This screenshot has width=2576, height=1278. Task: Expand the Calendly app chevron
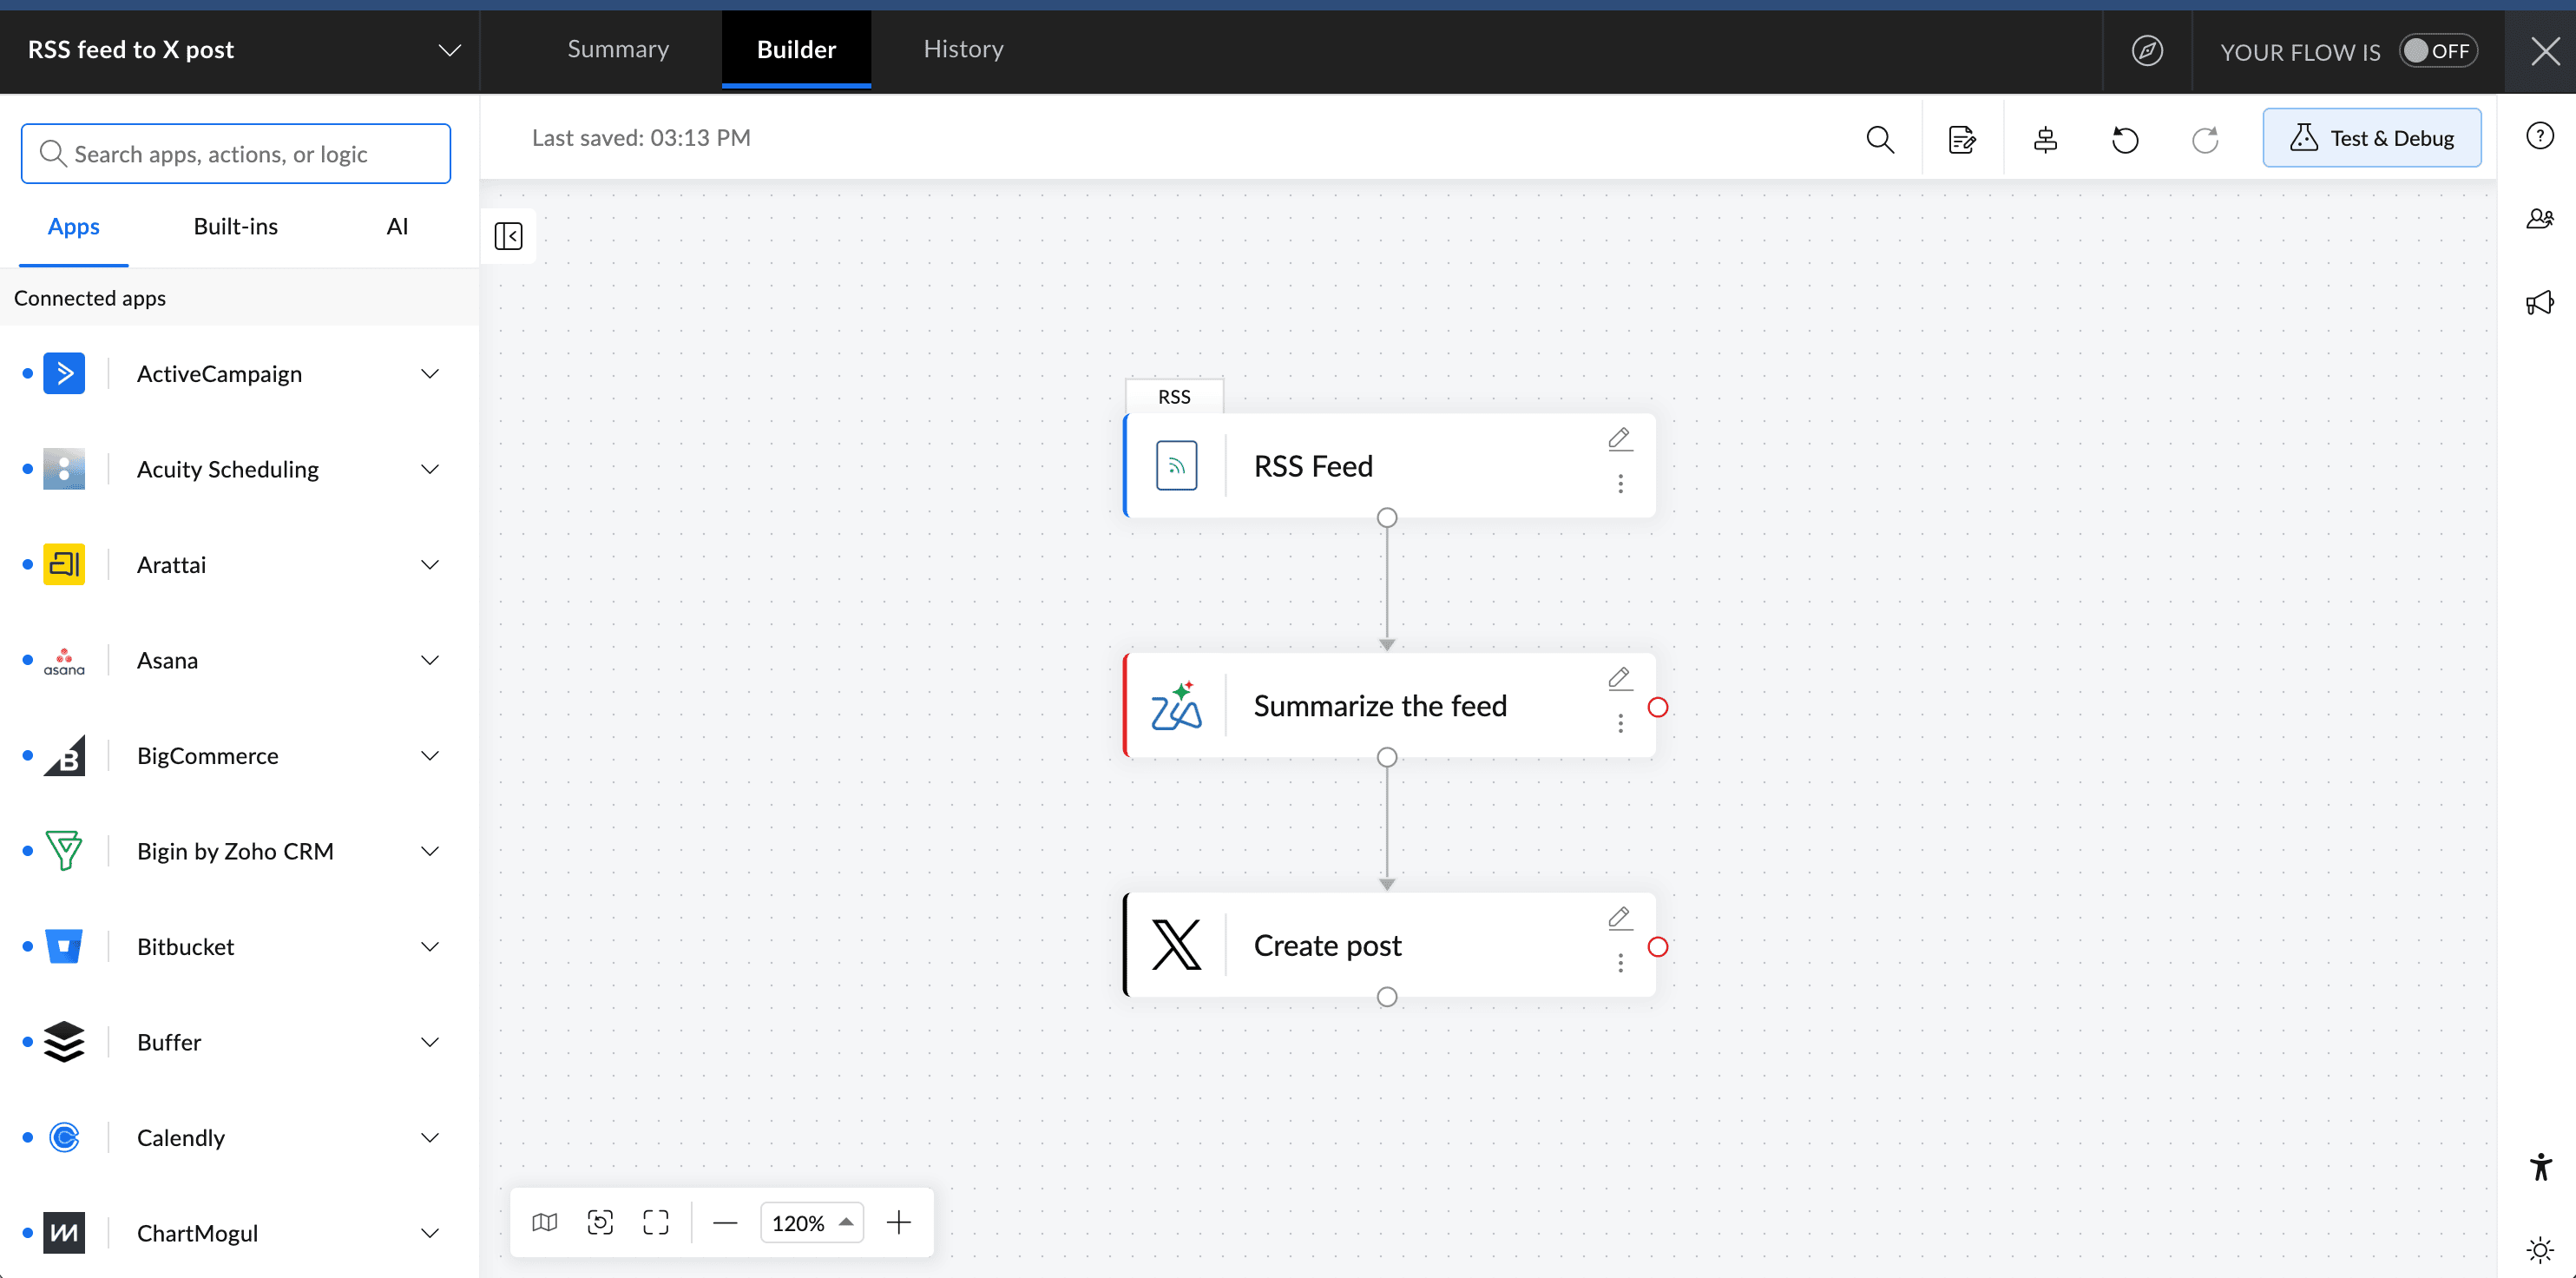point(430,1138)
